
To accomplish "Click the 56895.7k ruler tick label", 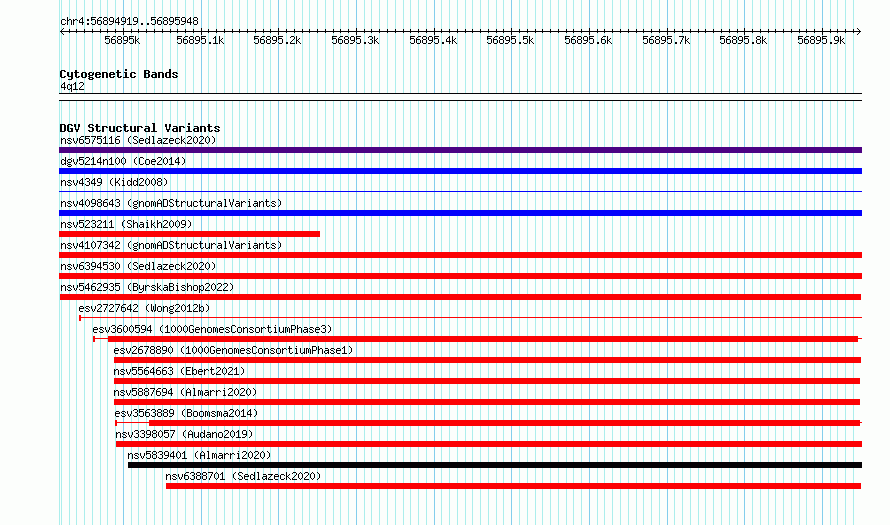I will [666, 40].
